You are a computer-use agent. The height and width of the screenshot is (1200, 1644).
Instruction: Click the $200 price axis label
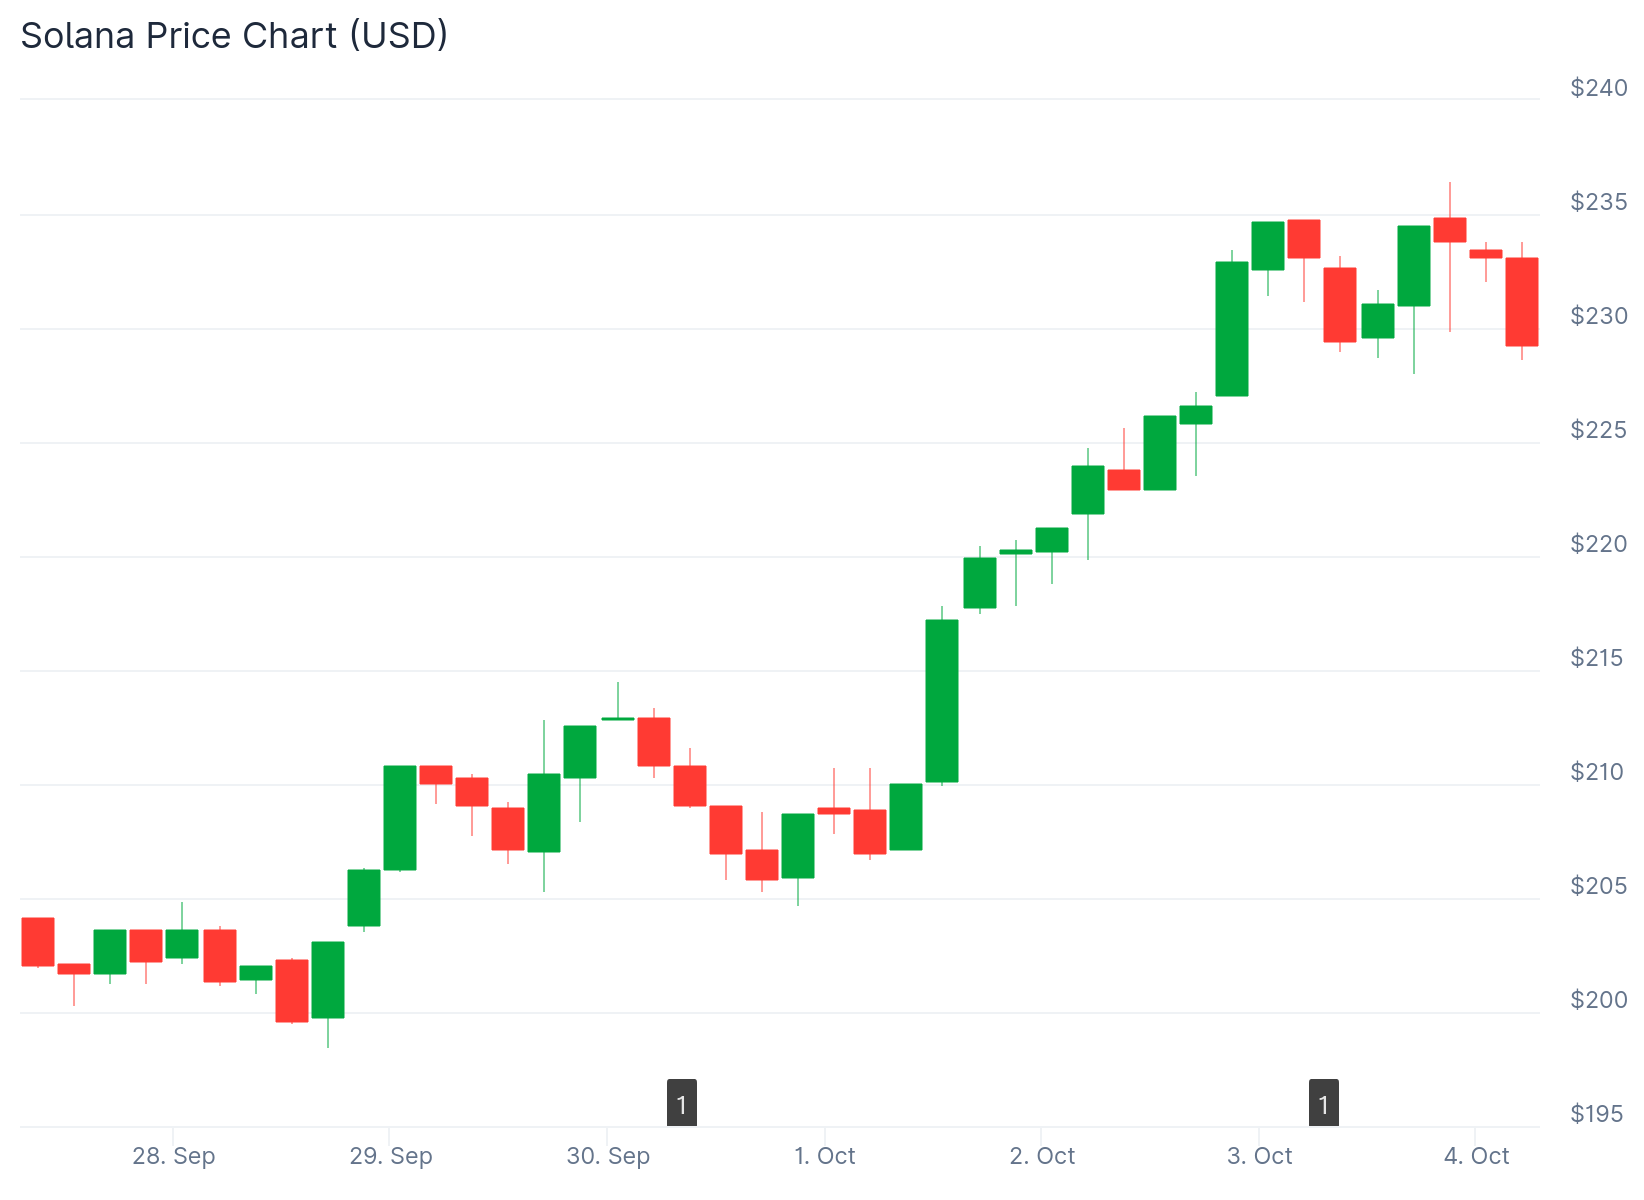point(1599,1000)
